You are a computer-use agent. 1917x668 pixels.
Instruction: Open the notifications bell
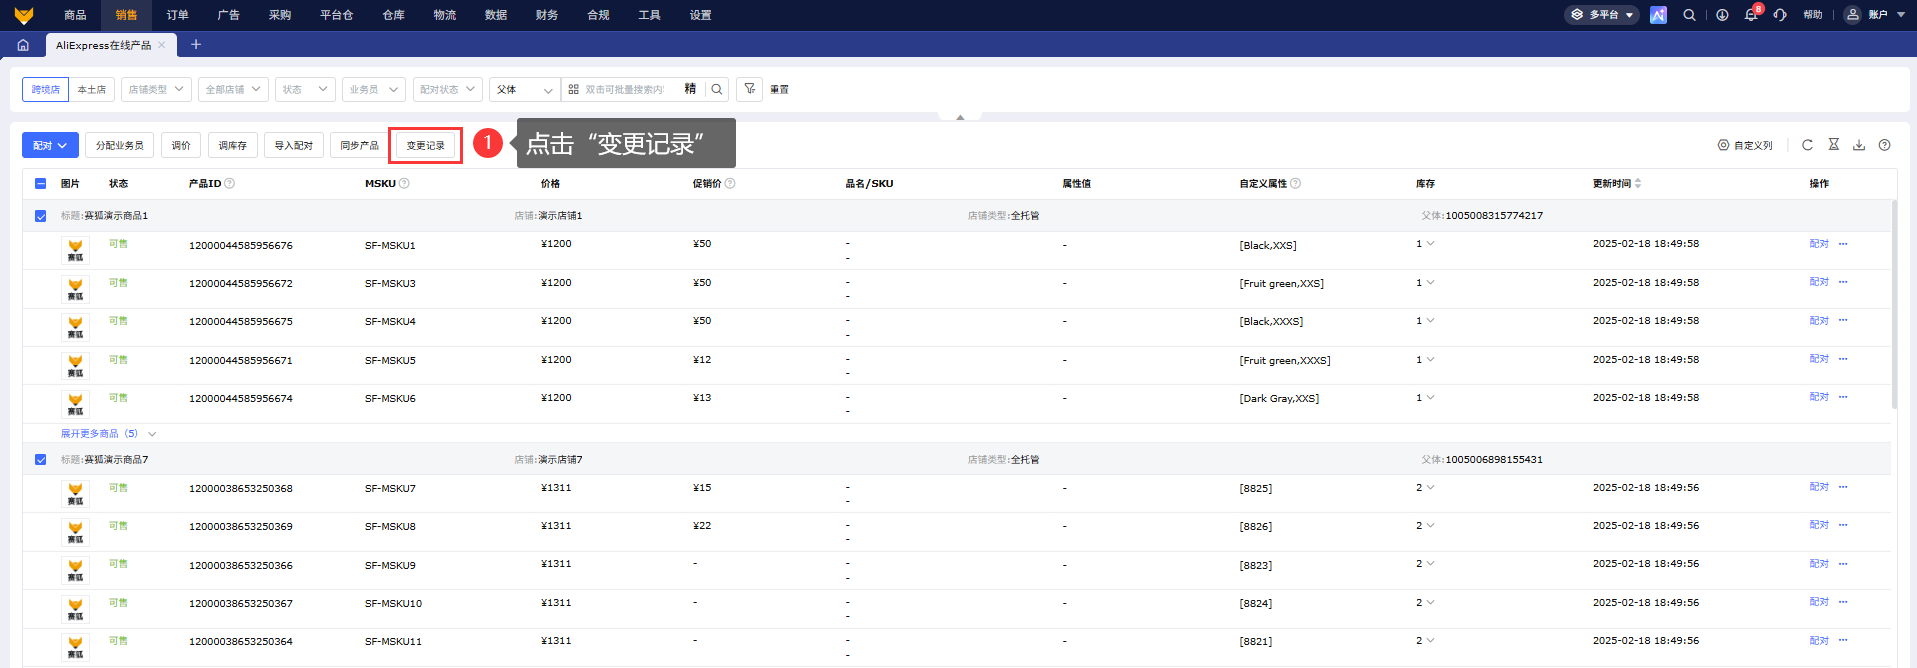tap(1751, 15)
